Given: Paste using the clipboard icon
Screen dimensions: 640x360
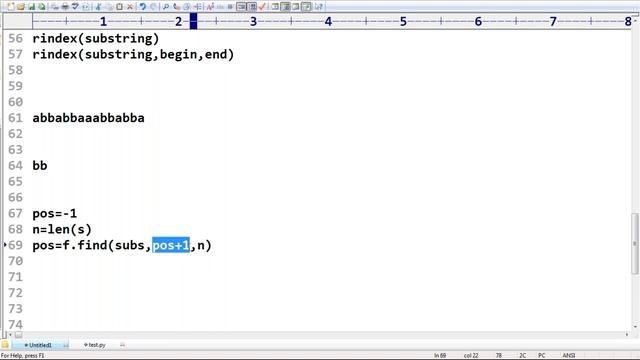Looking at the screenshot, I should pyautogui.click(x=119, y=7).
